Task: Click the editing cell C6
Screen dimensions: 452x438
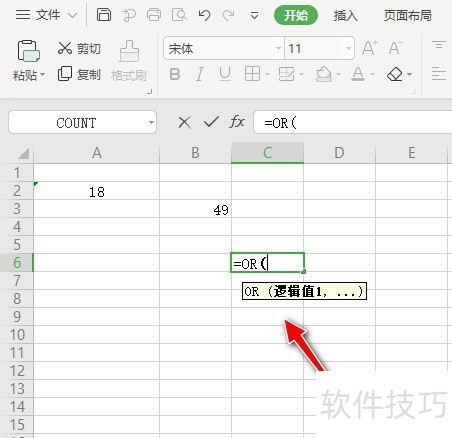Action: tap(267, 263)
